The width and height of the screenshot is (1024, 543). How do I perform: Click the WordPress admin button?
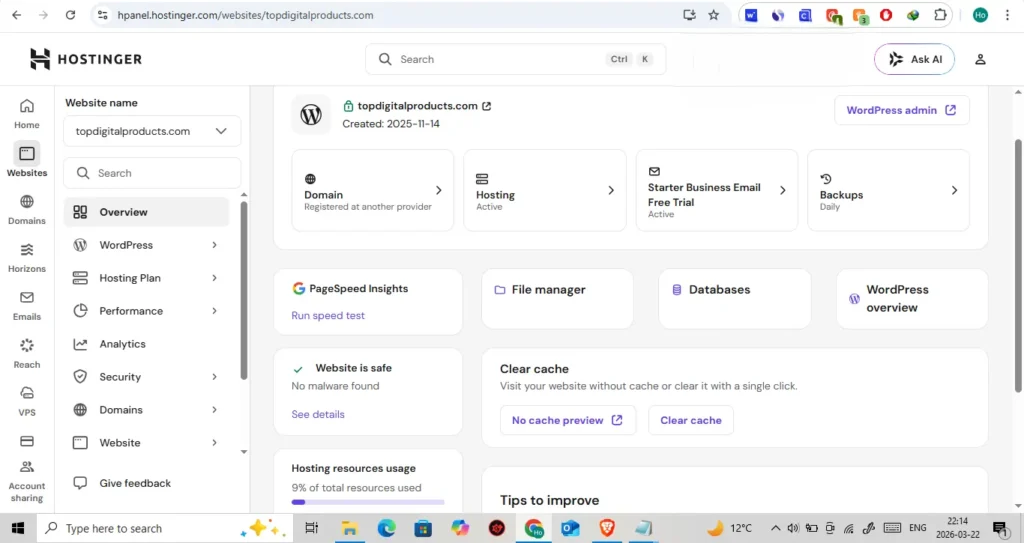(901, 110)
